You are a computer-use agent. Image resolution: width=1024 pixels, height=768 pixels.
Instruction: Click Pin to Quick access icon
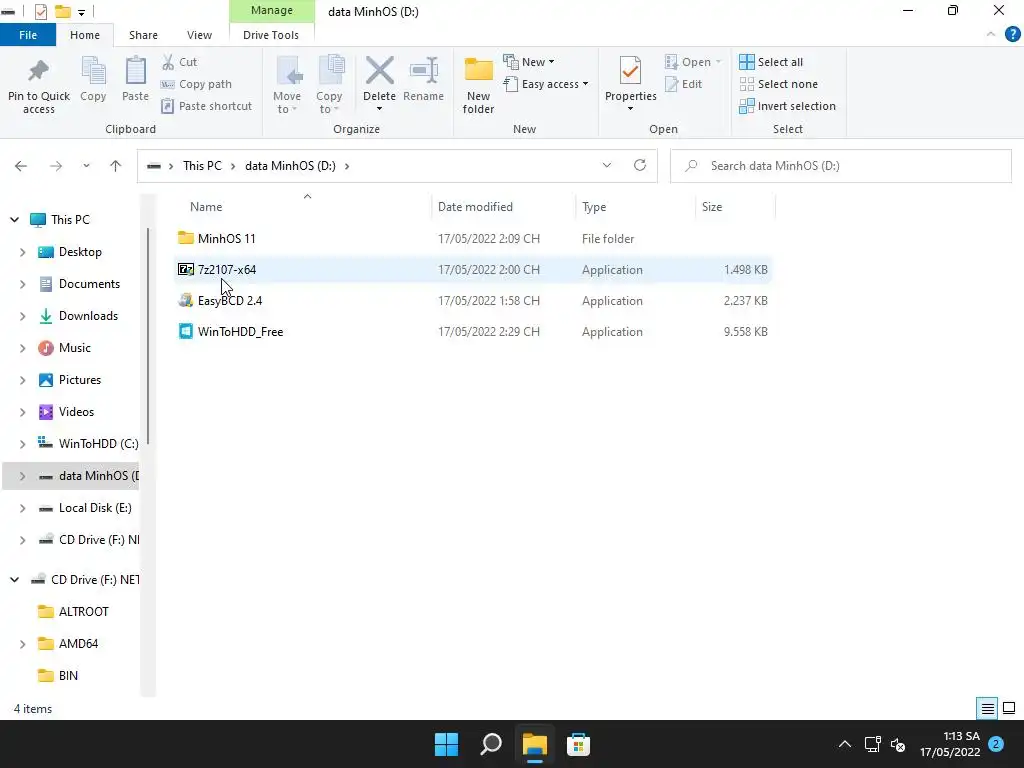point(39,71)
